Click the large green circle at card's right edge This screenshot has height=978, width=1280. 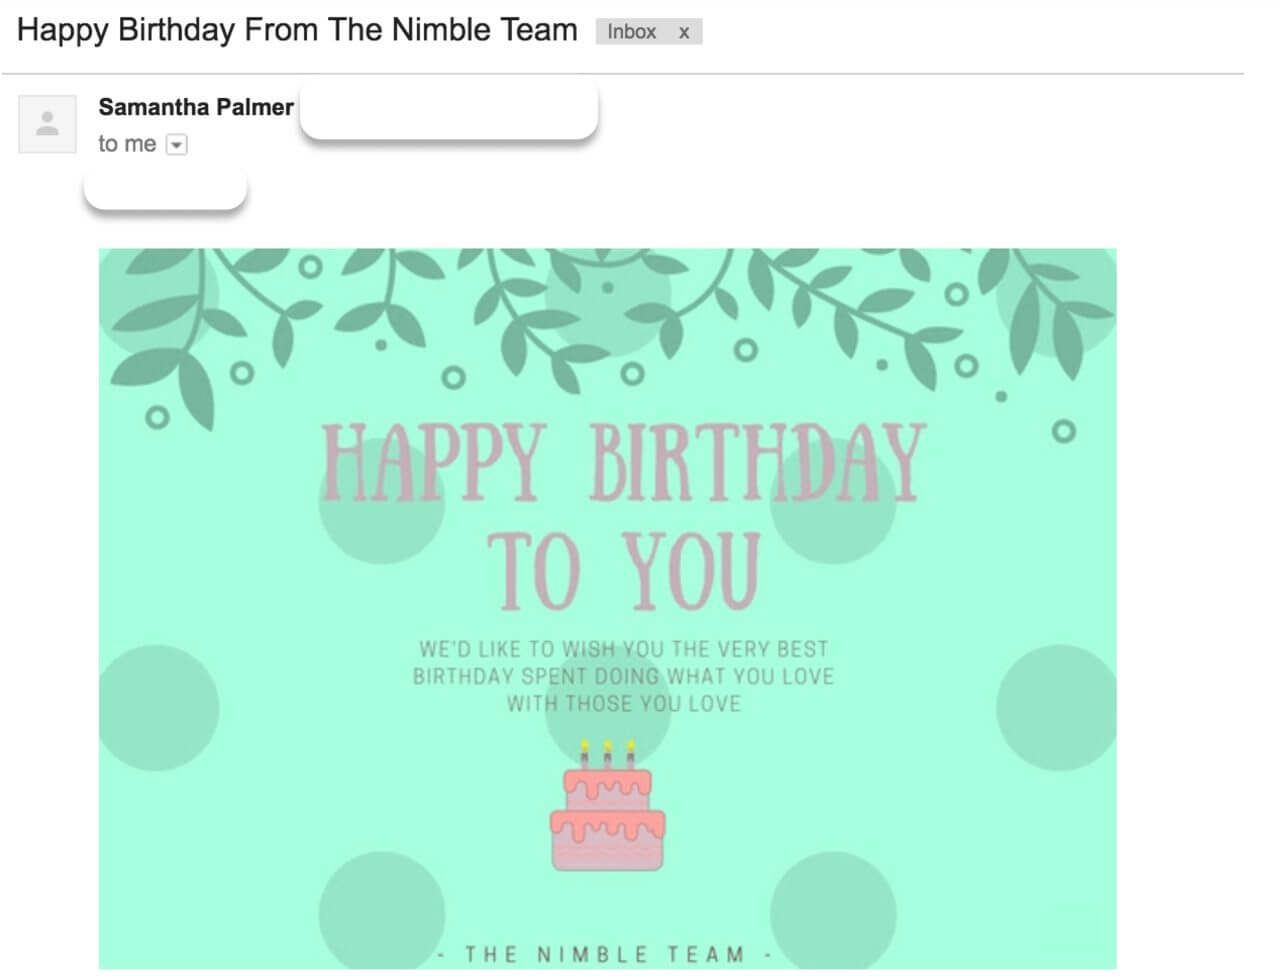1057,707
